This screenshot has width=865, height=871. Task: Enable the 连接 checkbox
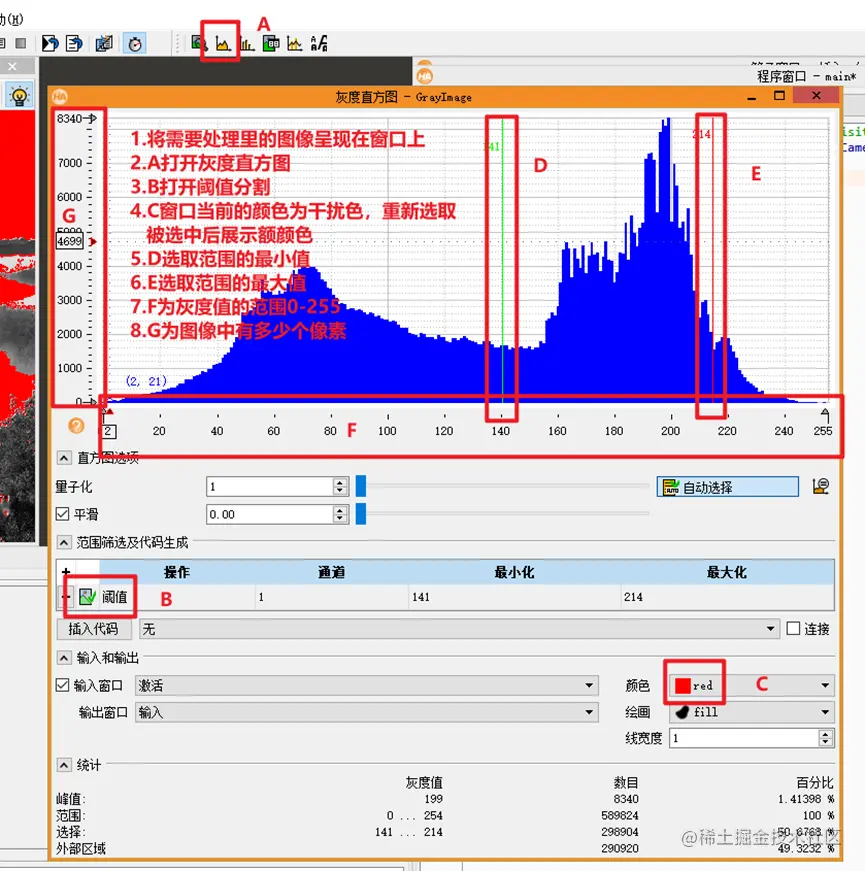793,628
